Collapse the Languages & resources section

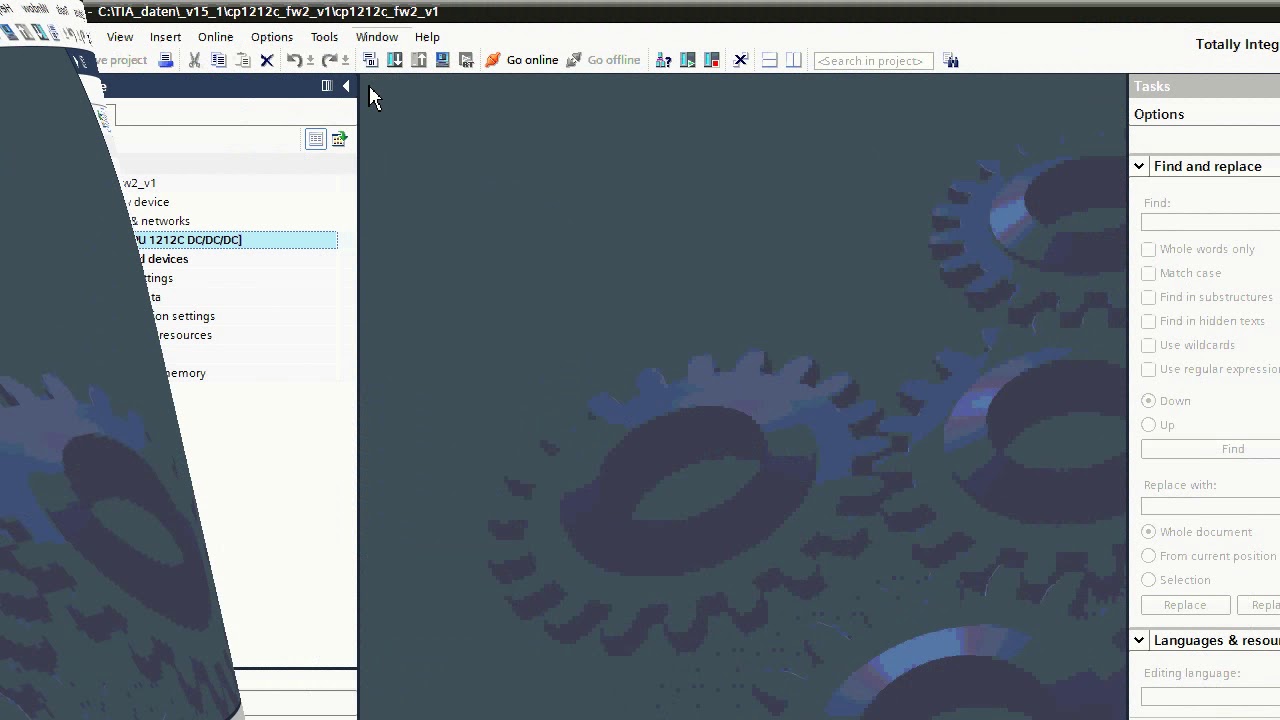1139,640
